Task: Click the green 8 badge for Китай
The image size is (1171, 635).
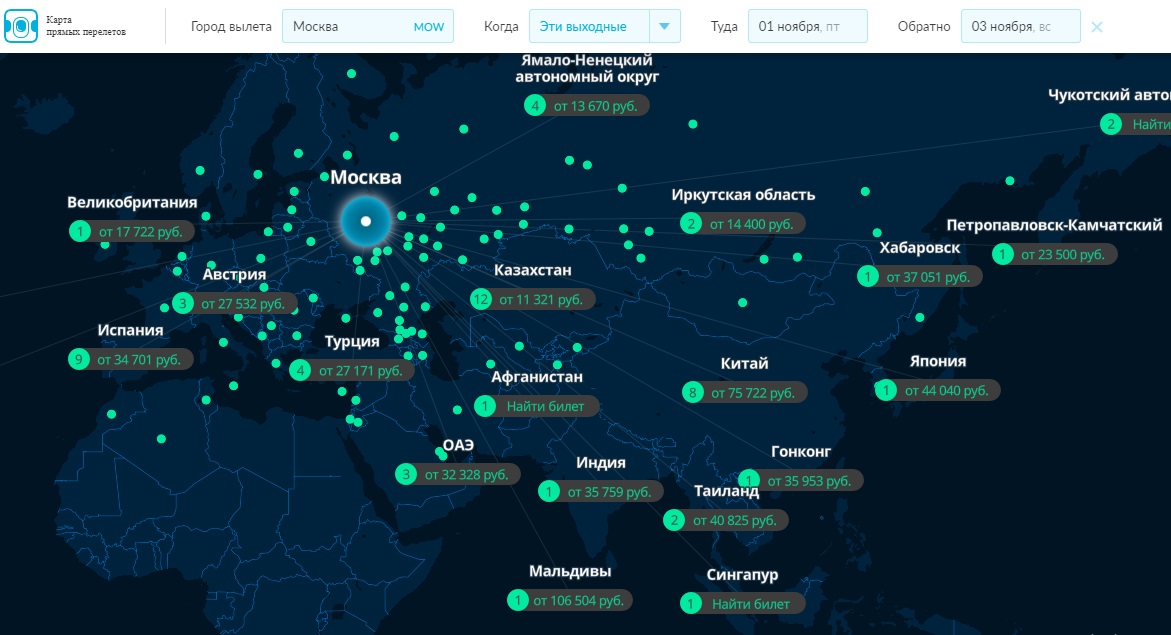Action: click(692, 393)
